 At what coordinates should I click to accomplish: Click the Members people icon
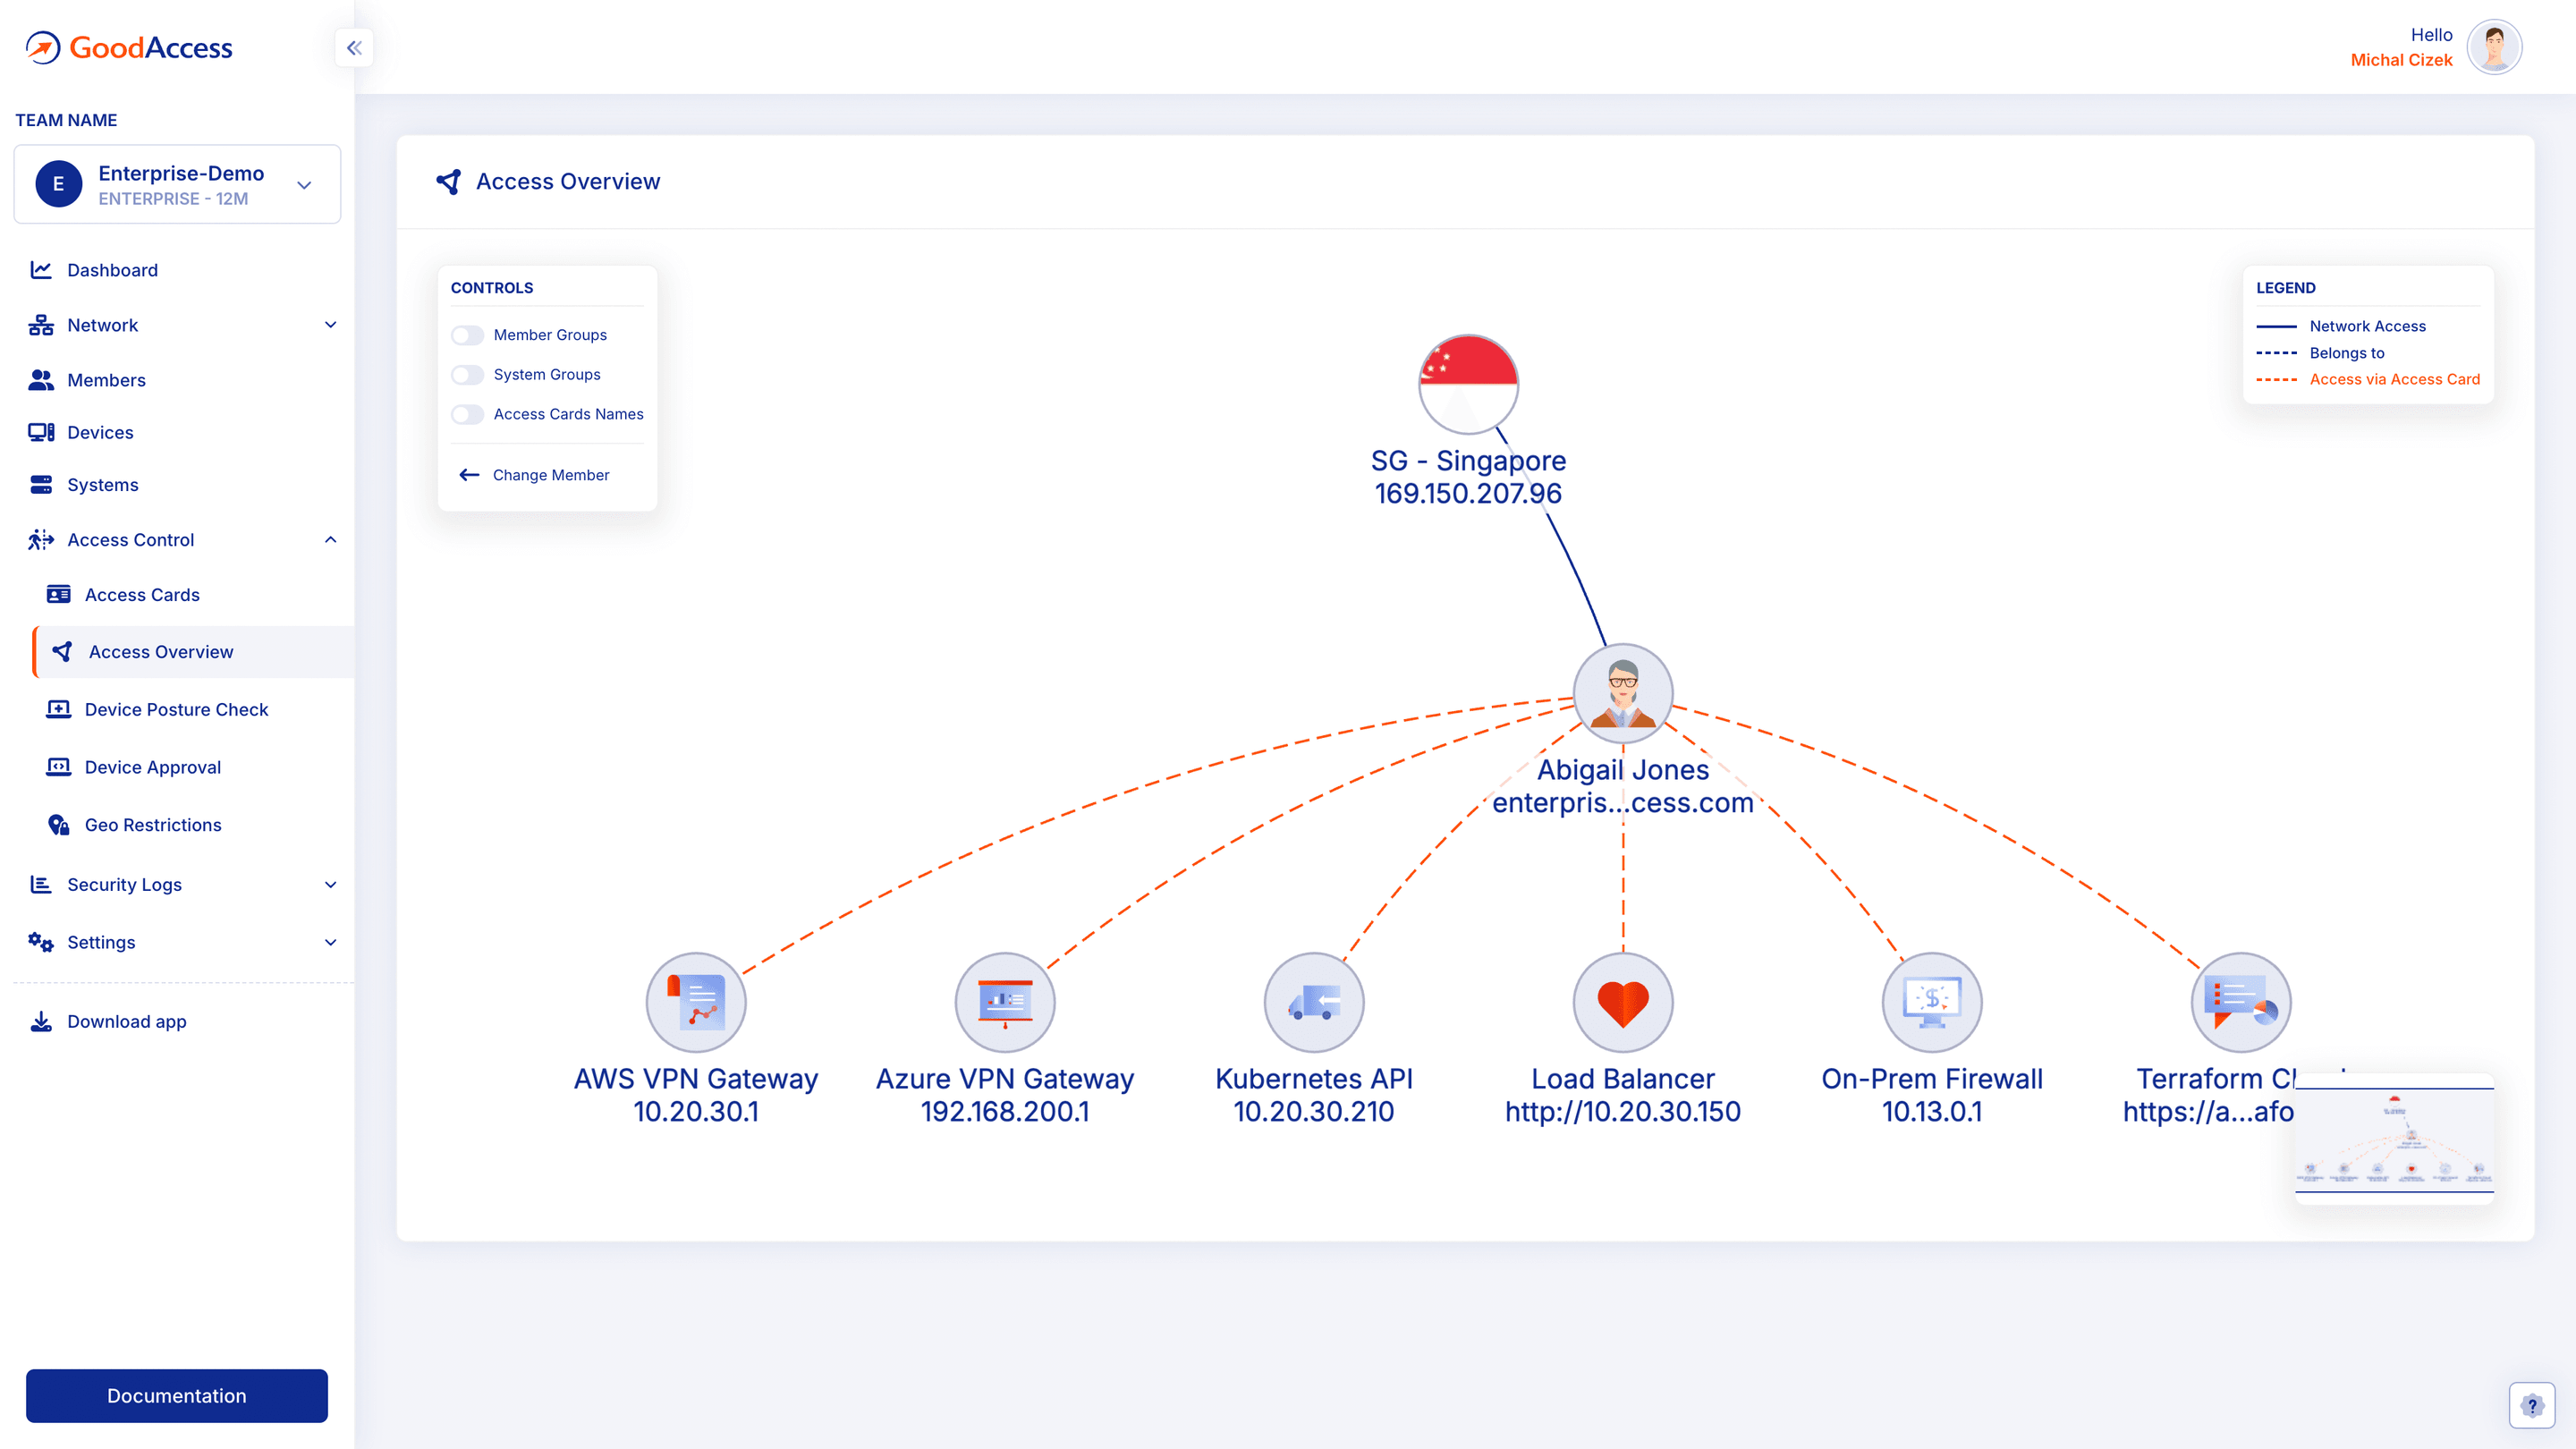41,380
